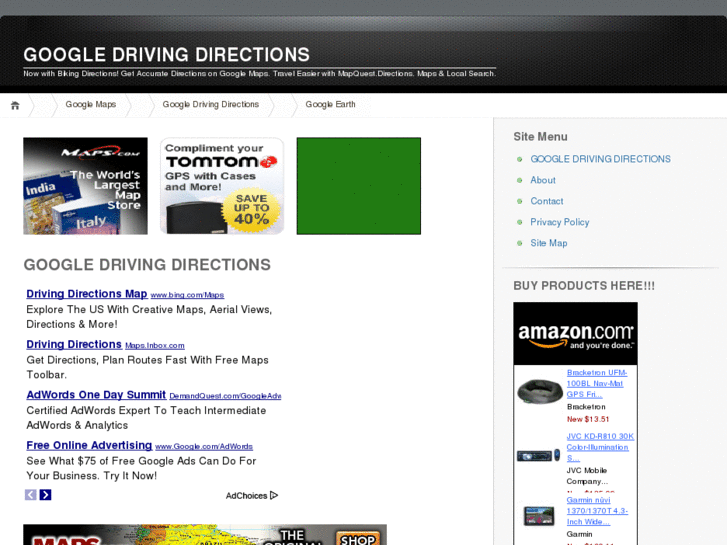Click the previous ads arrow button

coord(31,495)
